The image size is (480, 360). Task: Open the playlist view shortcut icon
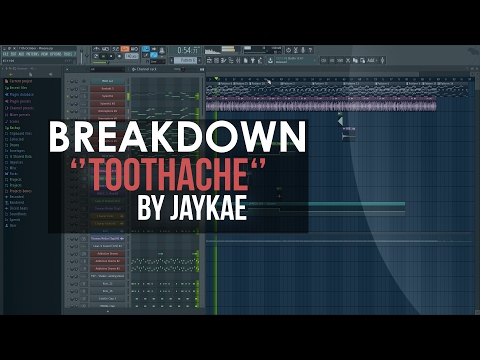point(209,60)
